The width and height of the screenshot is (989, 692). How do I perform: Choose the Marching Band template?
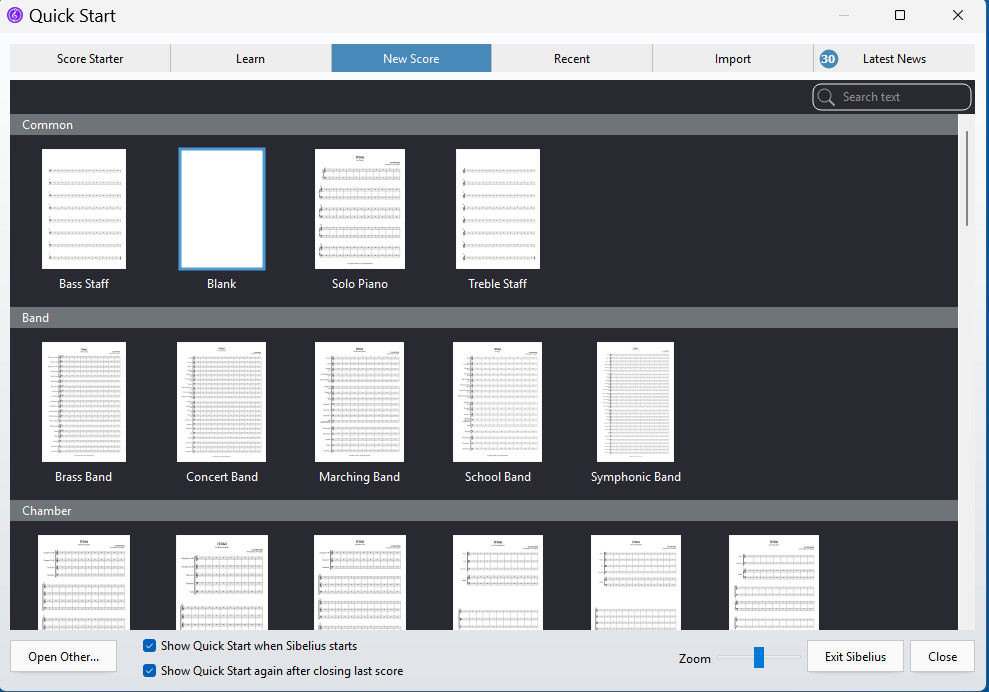360,412
